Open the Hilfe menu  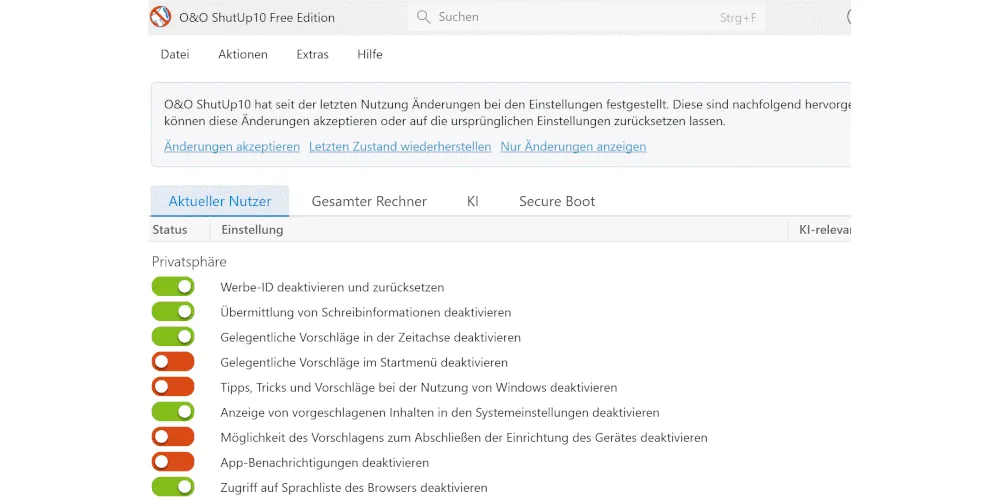coord(370,54)
